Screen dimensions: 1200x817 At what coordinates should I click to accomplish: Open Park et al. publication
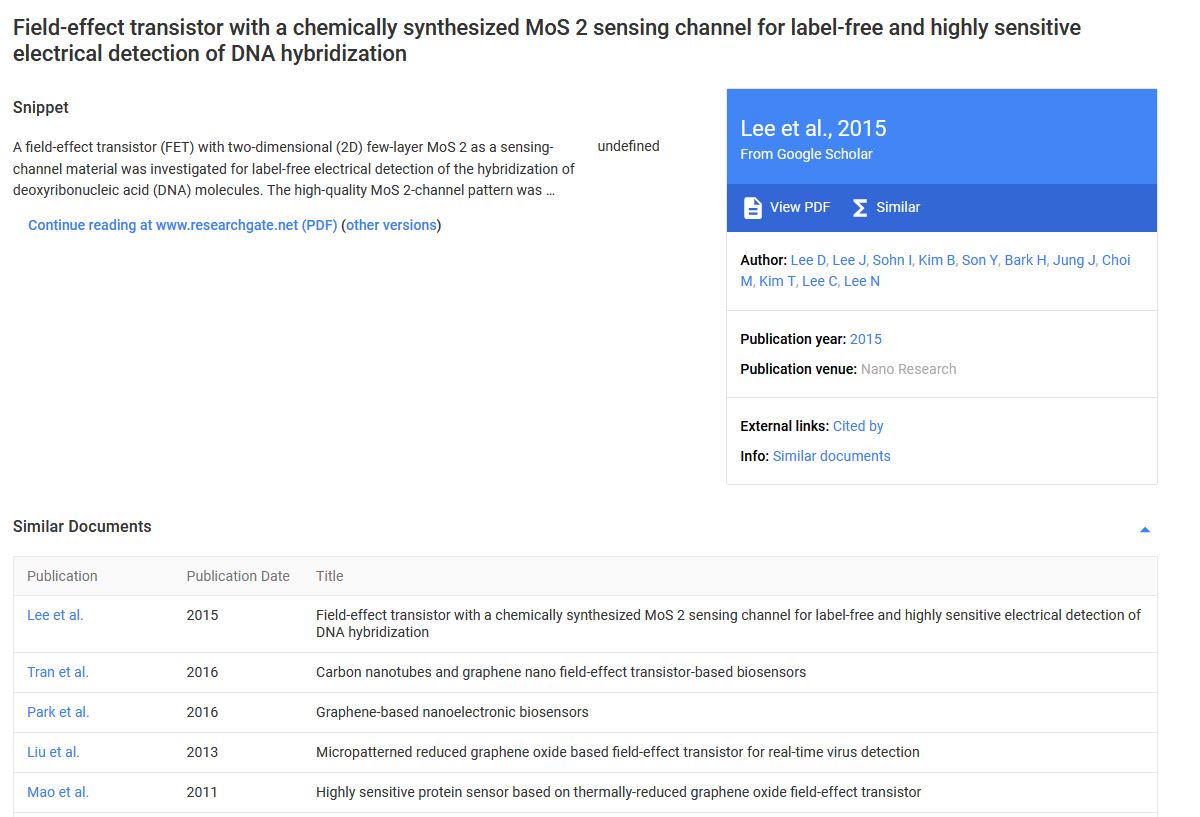click(58, 712)
